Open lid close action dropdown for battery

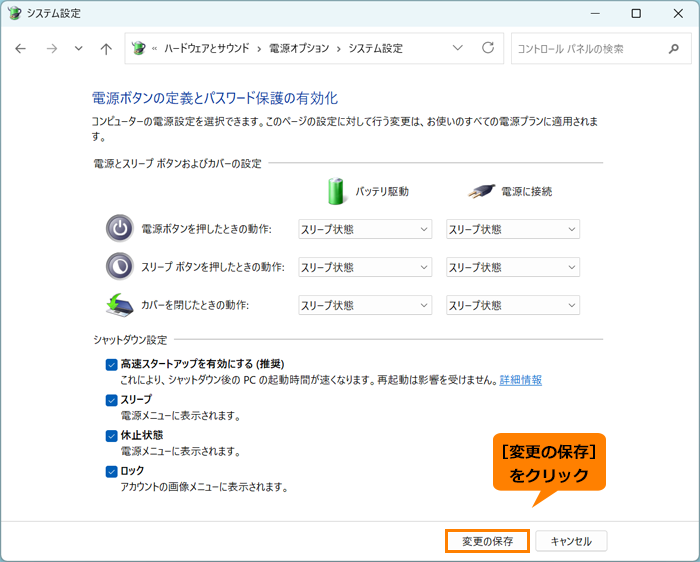pos(365,305)
